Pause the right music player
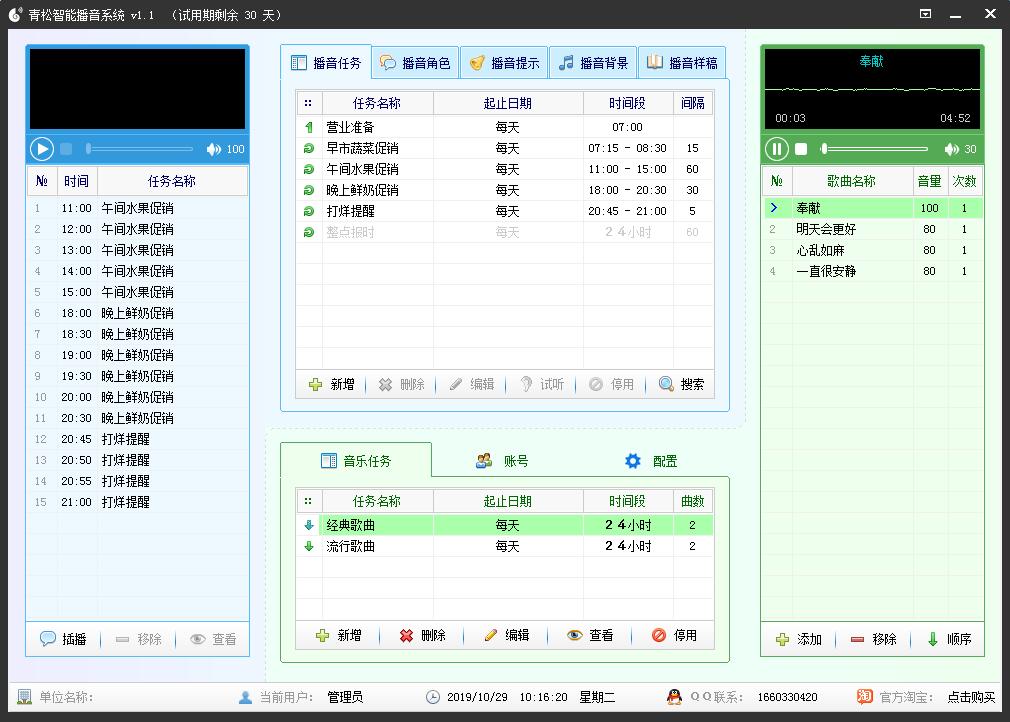This screenshot has height=722, width=1010. pyautogui.click(x=777, y=149)
